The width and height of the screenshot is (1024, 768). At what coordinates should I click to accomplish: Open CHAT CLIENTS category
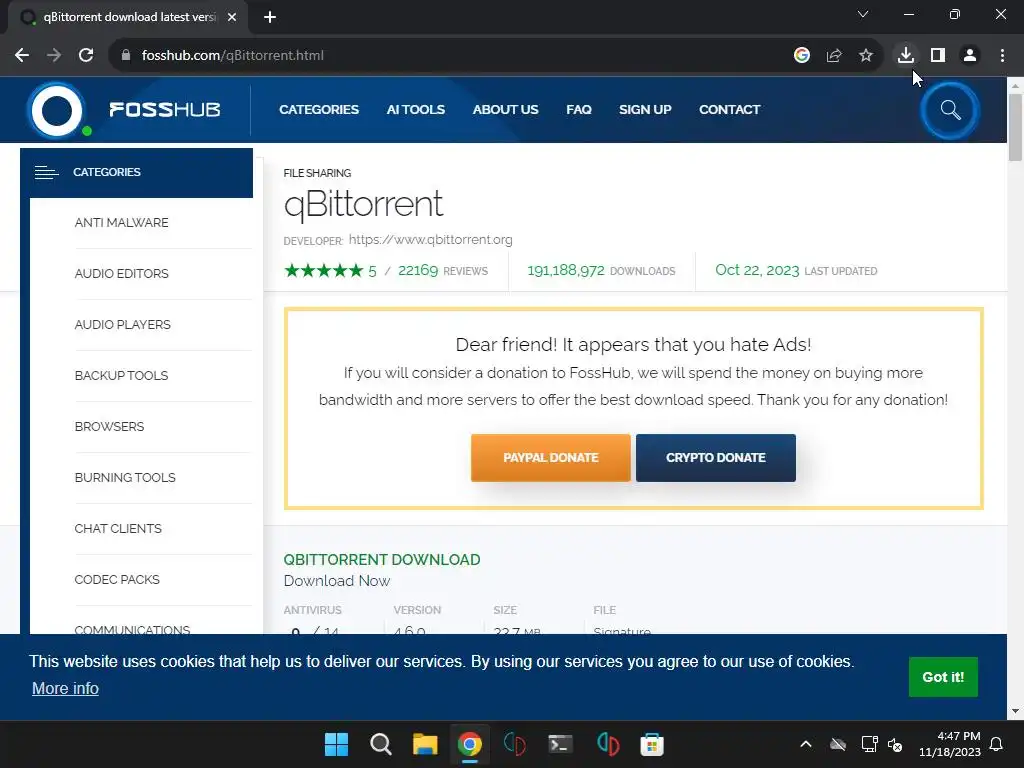(118, 528)
